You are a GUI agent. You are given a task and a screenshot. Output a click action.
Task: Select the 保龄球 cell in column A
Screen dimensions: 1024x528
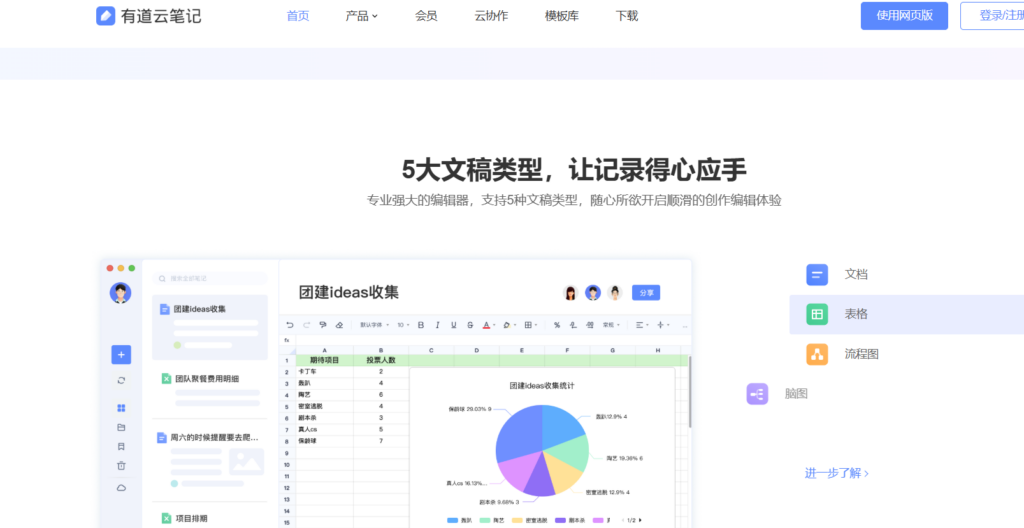pyautogui.click(x=325, y=441)
